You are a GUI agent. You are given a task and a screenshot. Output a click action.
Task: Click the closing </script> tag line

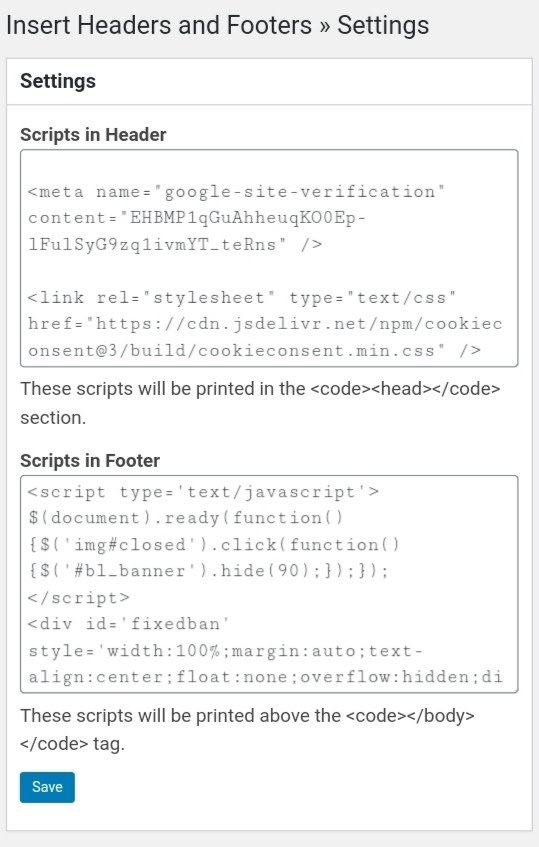(x=79, y=597)
